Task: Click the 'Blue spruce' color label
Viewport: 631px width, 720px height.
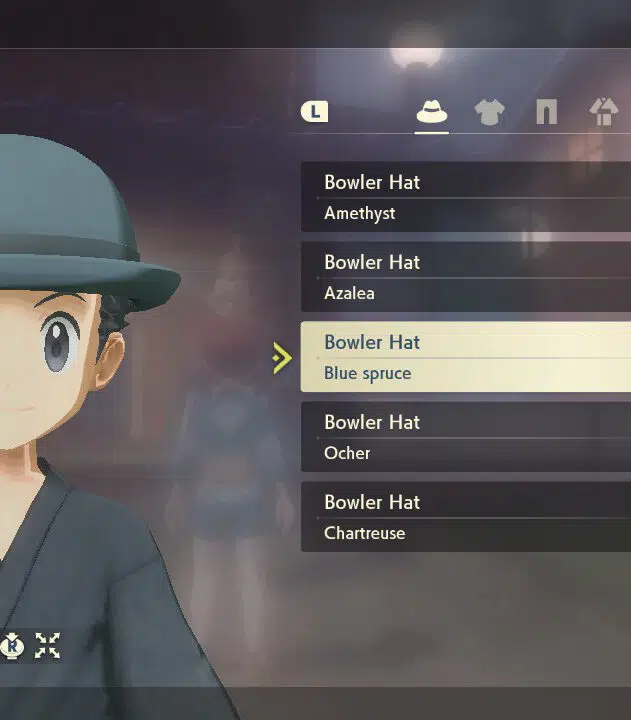Action: pyautogui.click(x=367, y=373)
